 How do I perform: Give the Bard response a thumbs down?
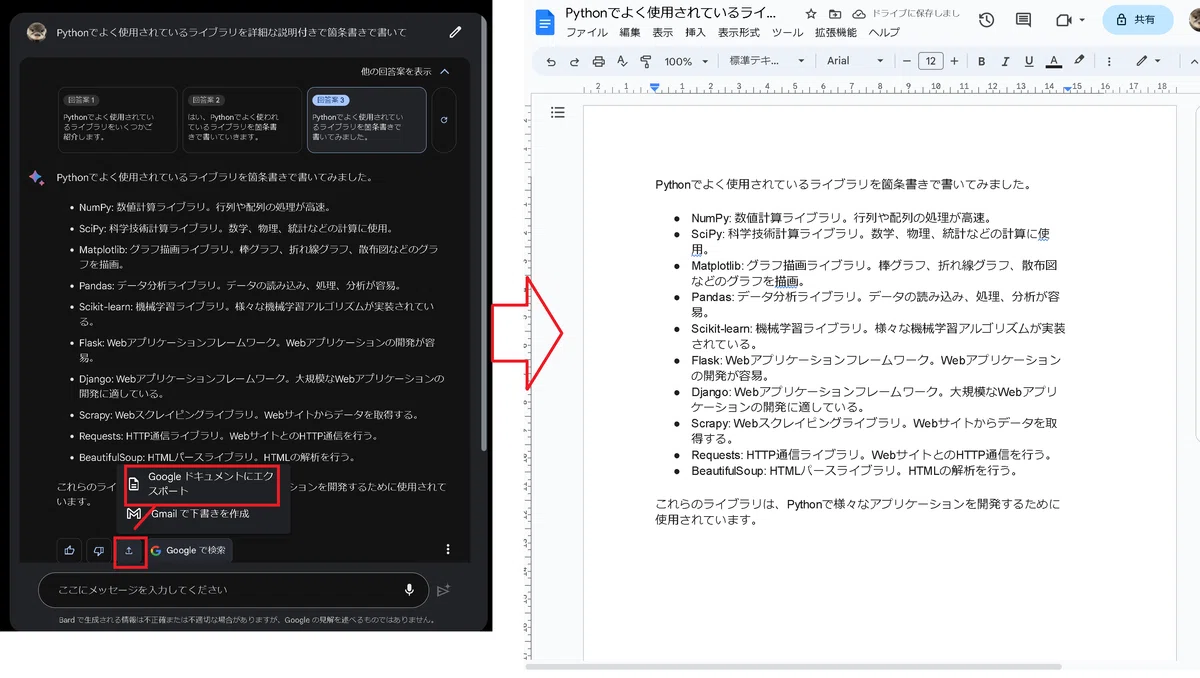(x=98, y=550)
